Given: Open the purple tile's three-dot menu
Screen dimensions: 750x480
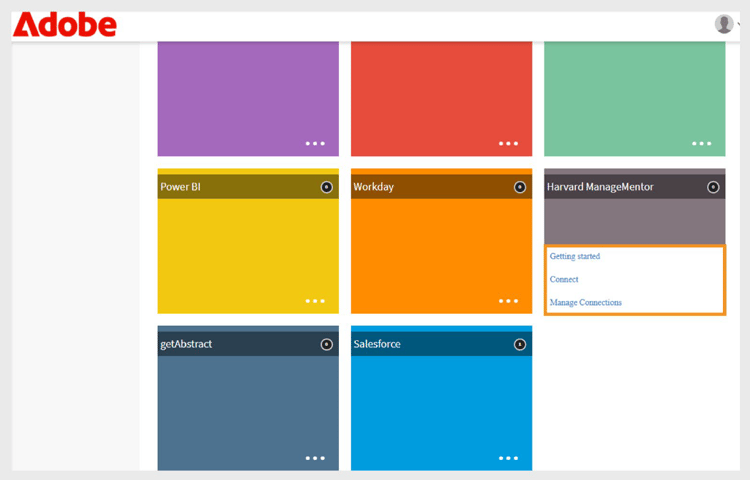Looking at the screenshot, I should click(x=315, y=143).
